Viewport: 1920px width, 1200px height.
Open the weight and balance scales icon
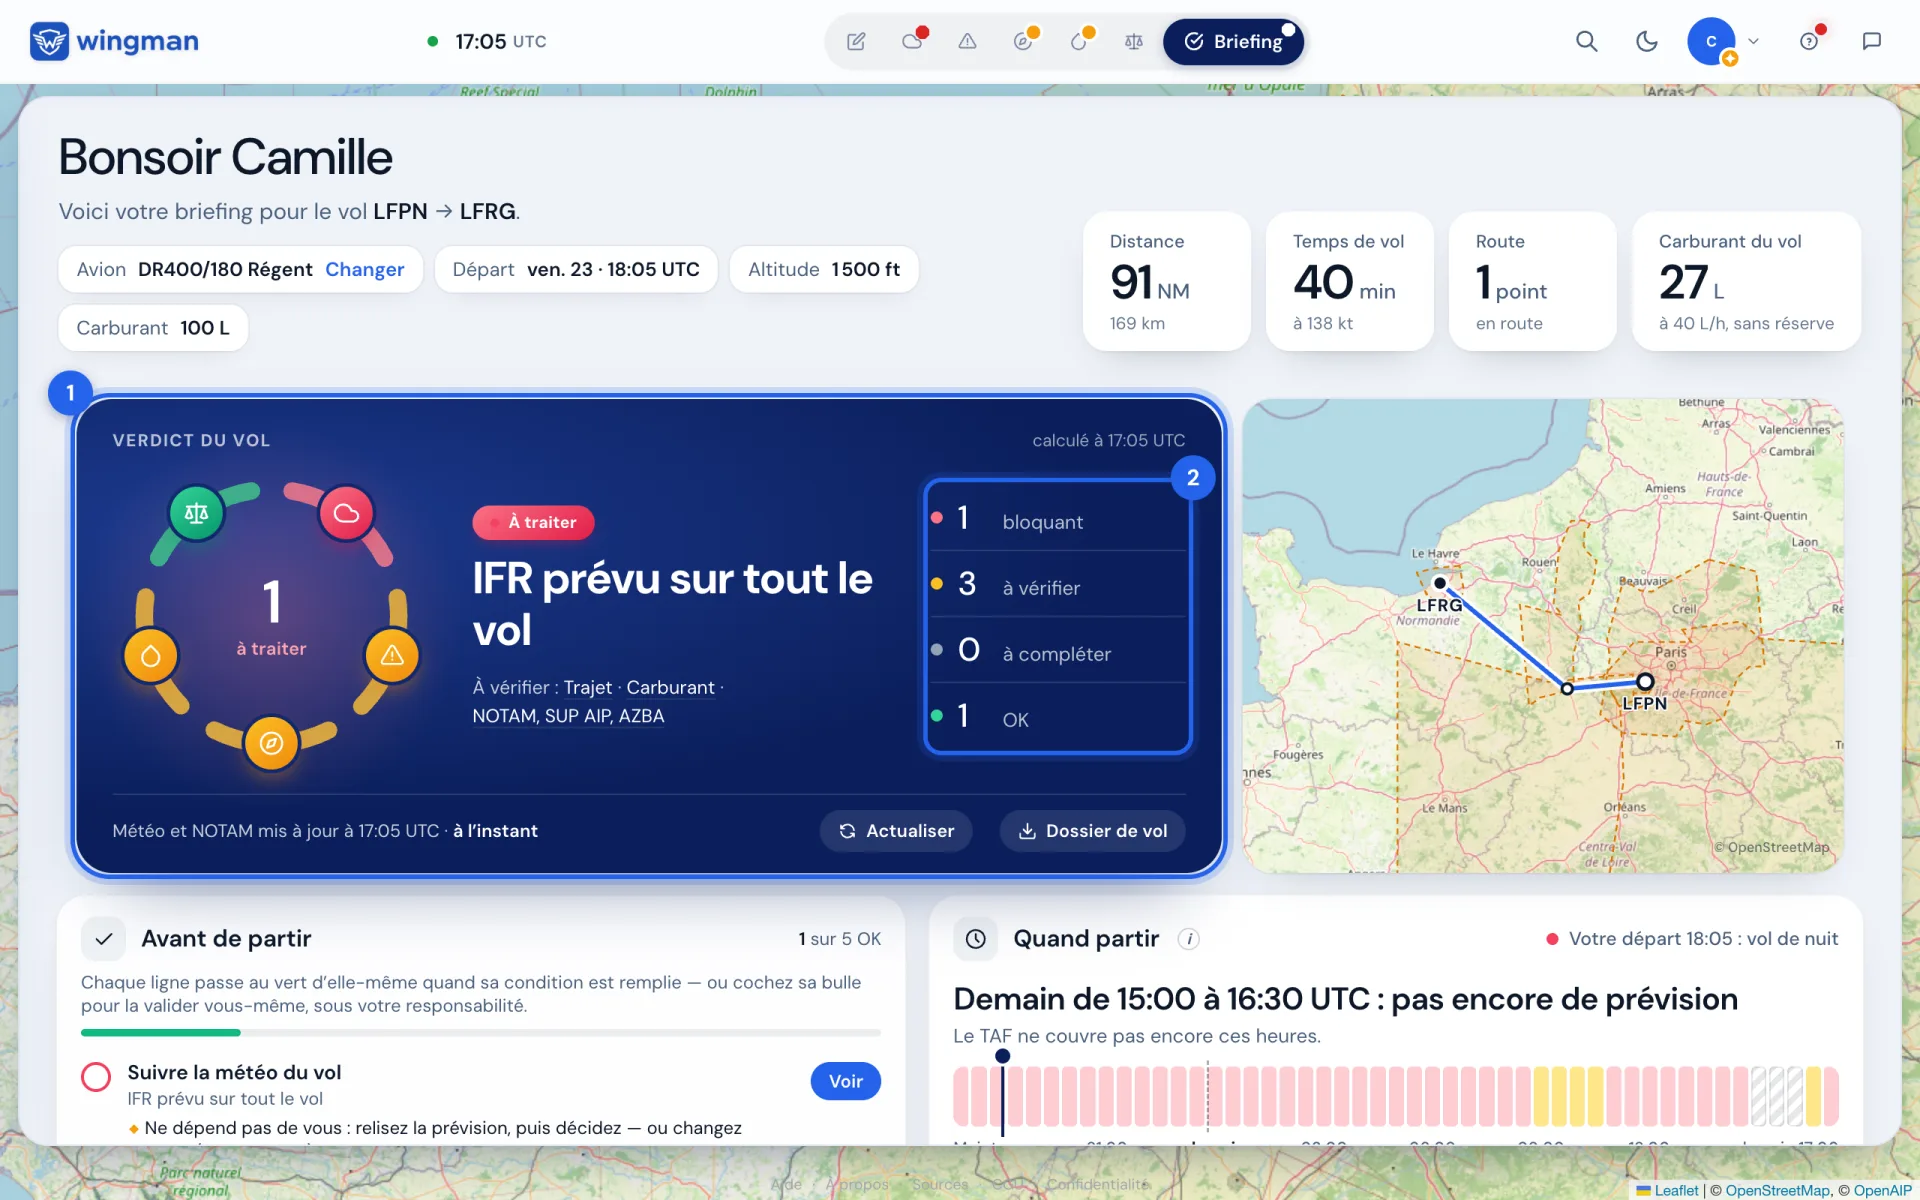pyautogui.click(x=1133, y=42)
